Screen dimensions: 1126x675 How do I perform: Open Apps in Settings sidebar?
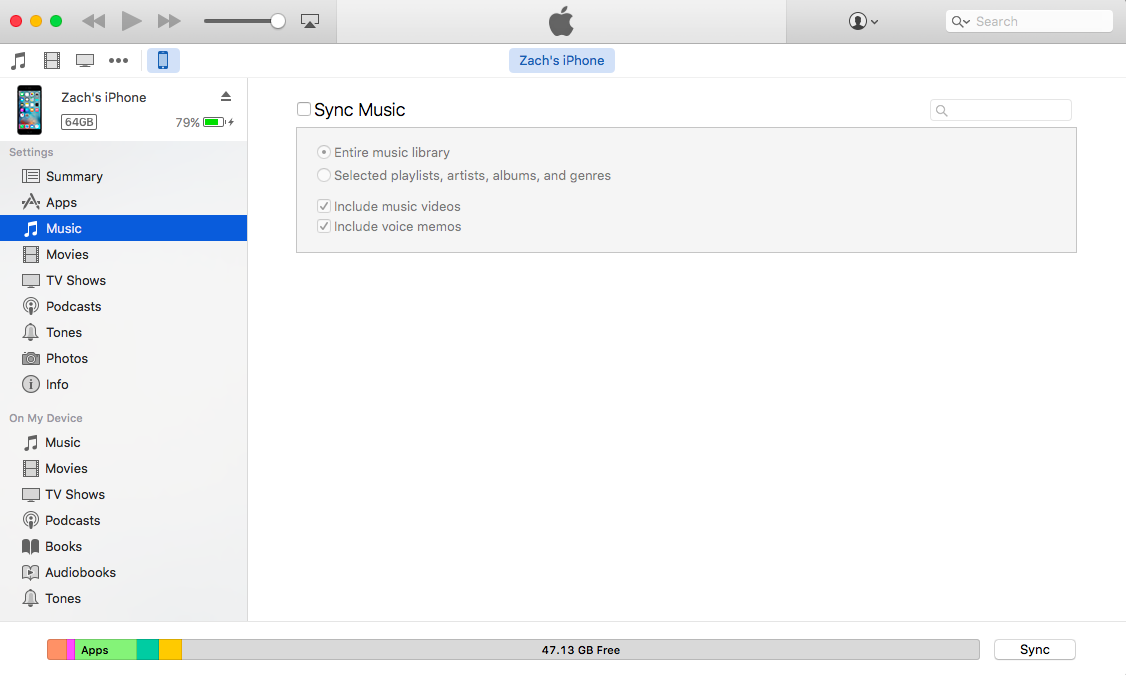point(124,202)
